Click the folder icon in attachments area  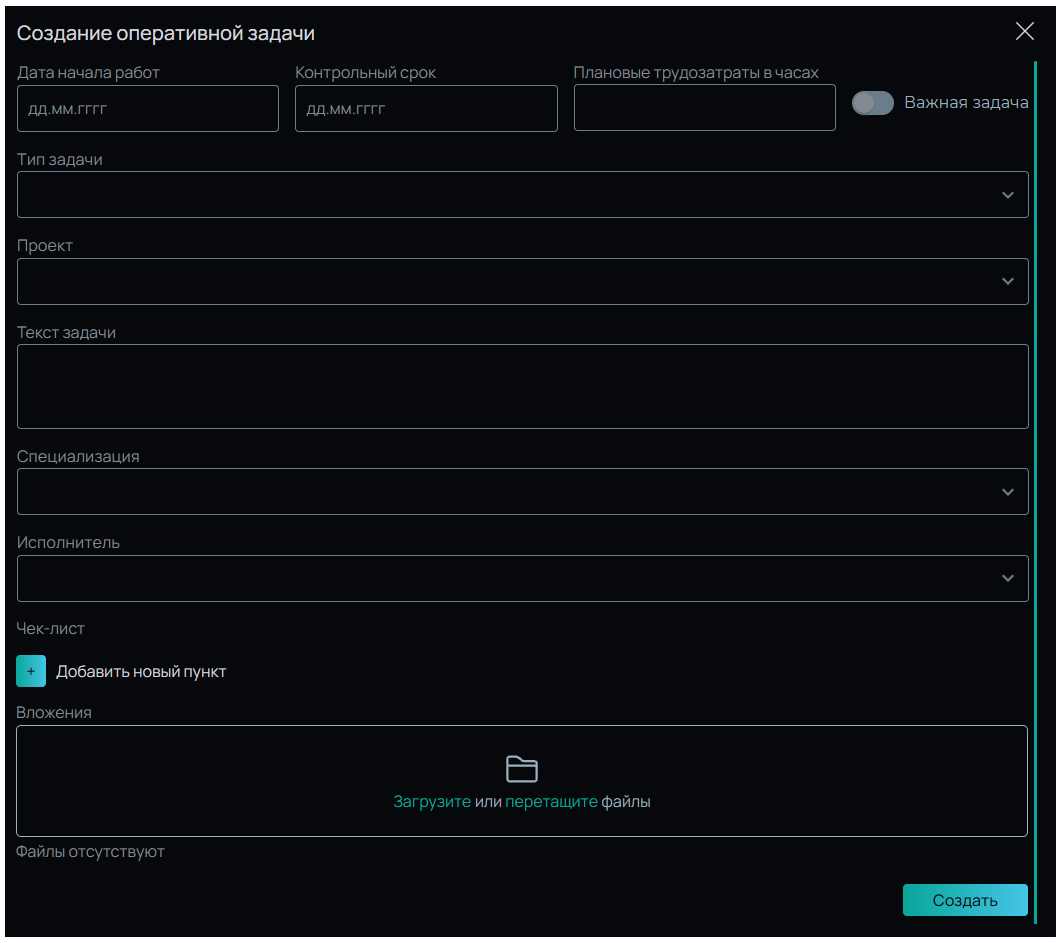tap(522, 769)
